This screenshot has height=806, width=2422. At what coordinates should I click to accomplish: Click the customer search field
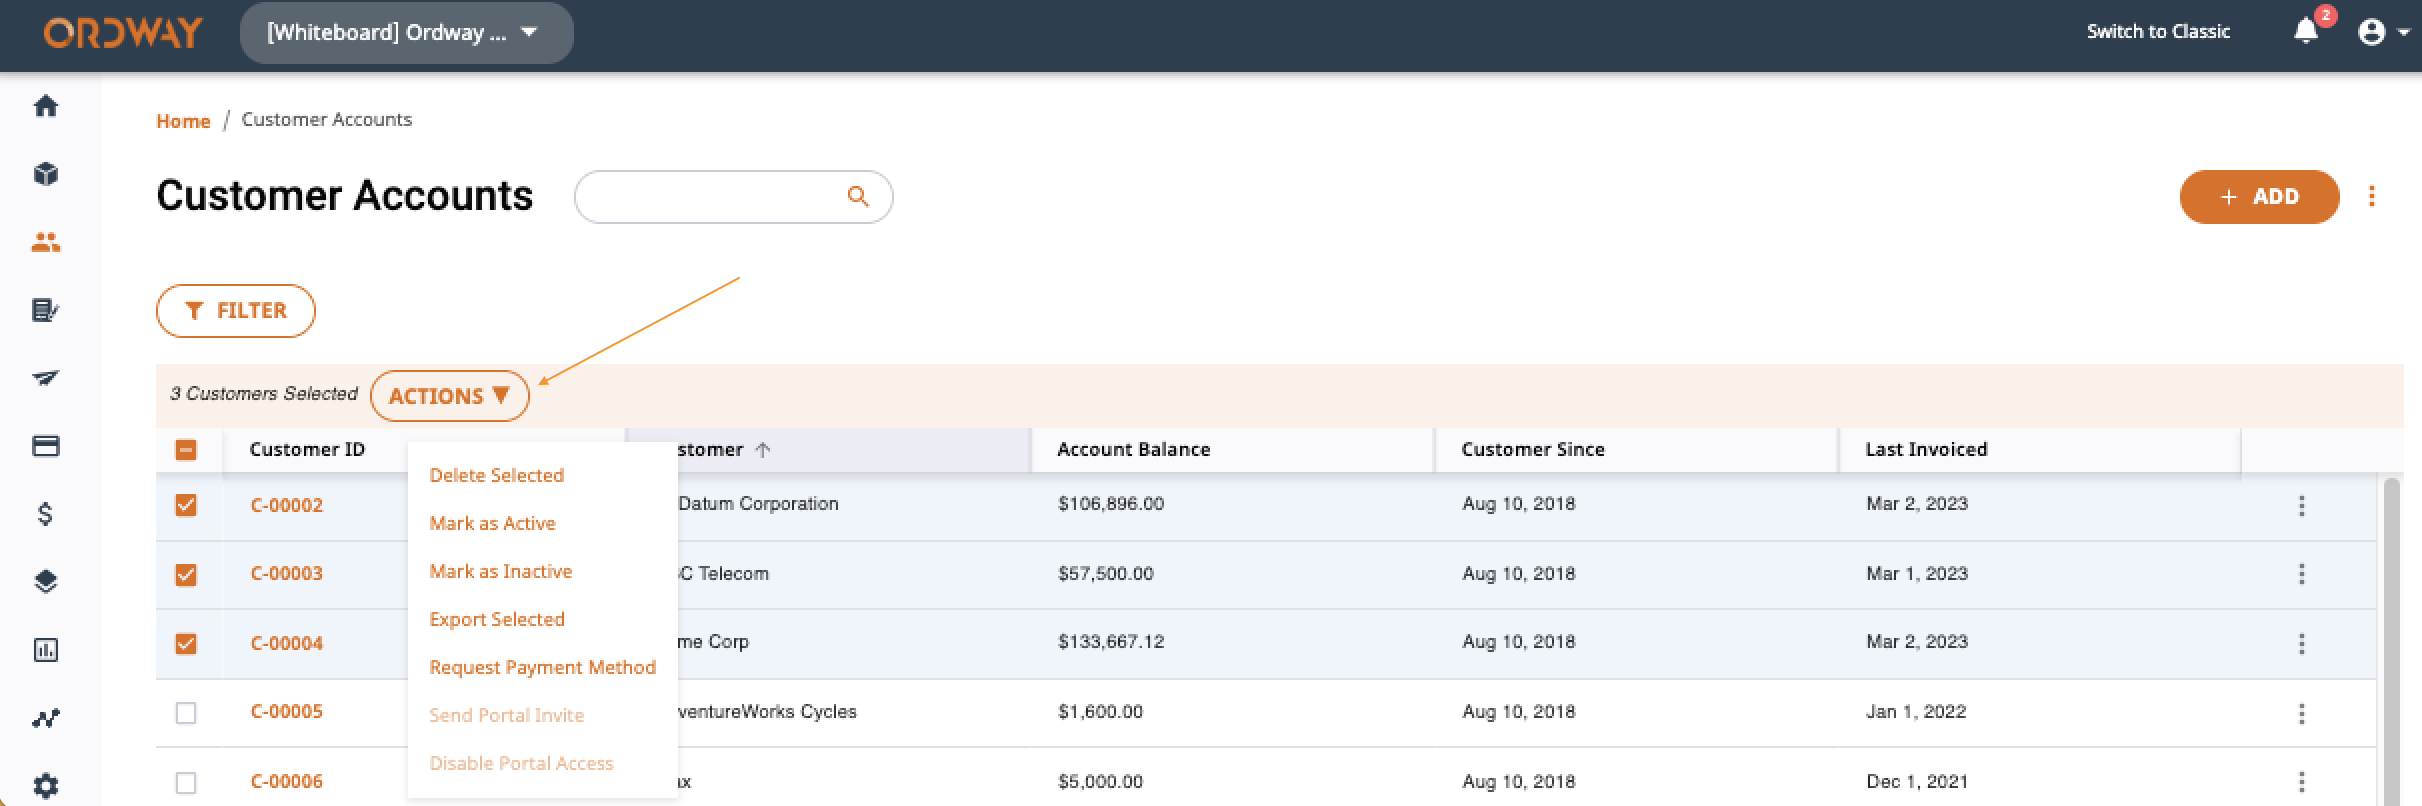[x=733, y=197]
